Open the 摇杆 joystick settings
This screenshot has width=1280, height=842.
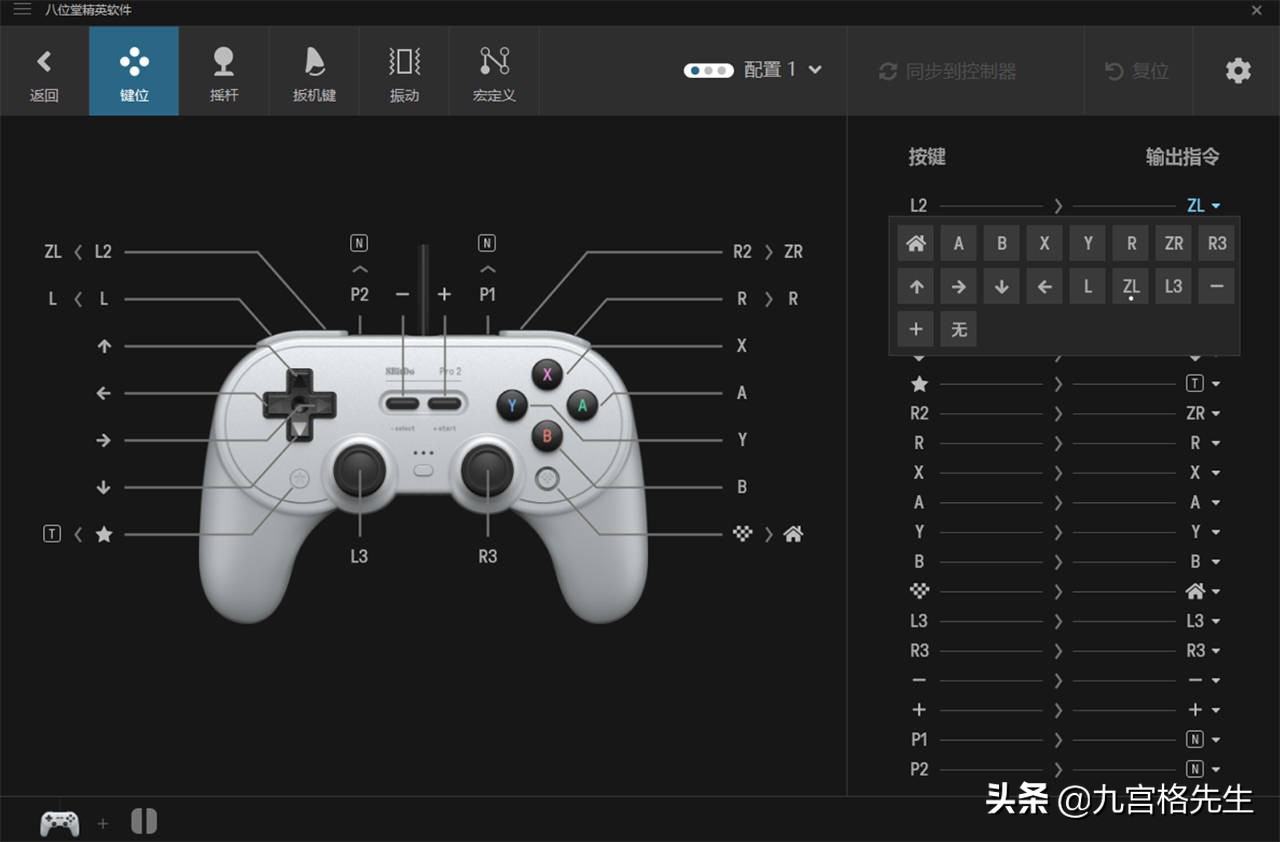click(224, 70)
